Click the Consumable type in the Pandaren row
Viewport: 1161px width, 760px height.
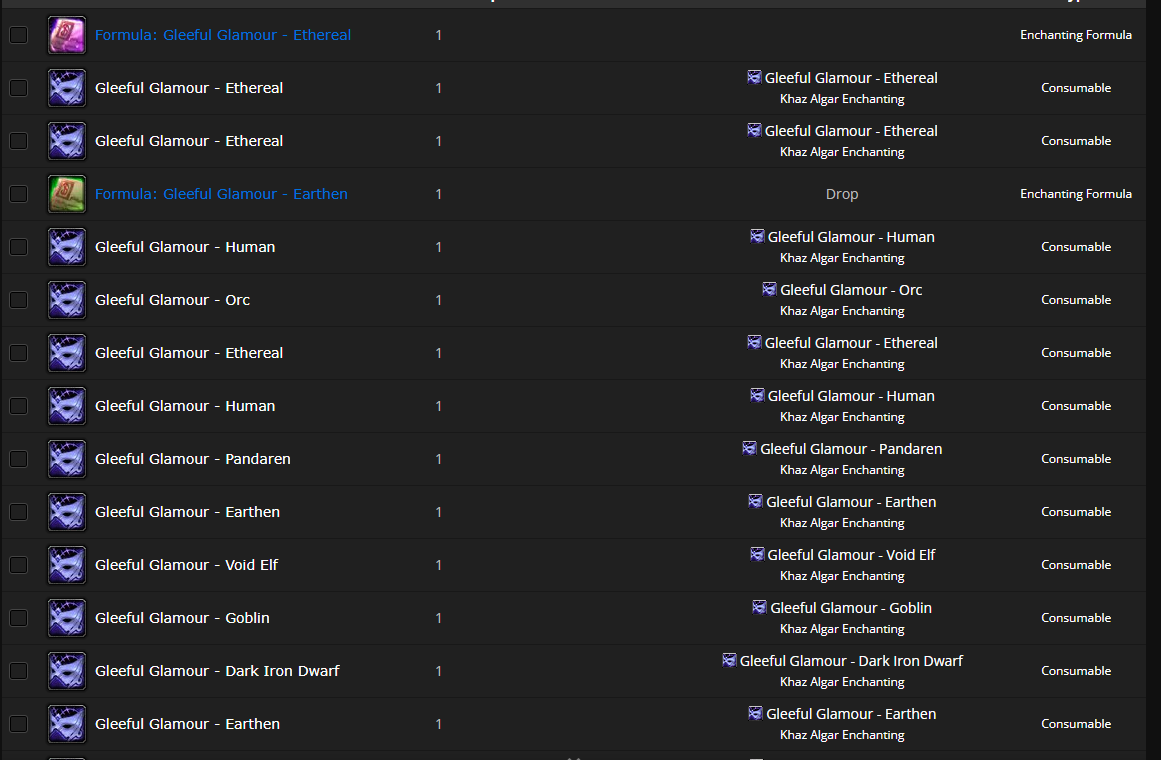pyautogui.click(x=1076, y=459)
